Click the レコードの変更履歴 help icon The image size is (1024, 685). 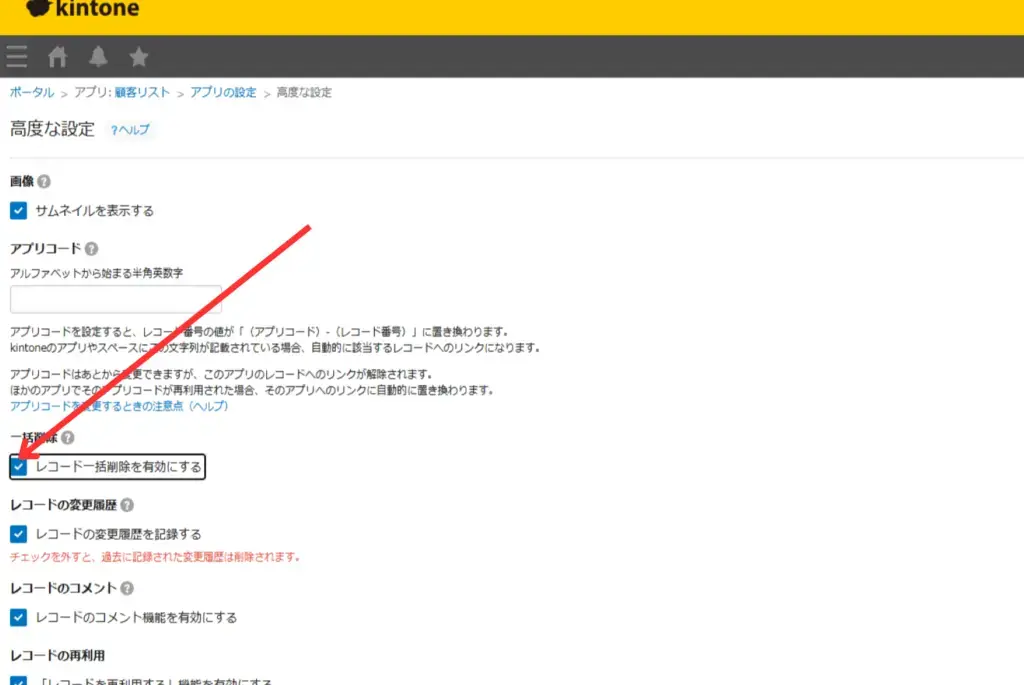tap(125, 505)
